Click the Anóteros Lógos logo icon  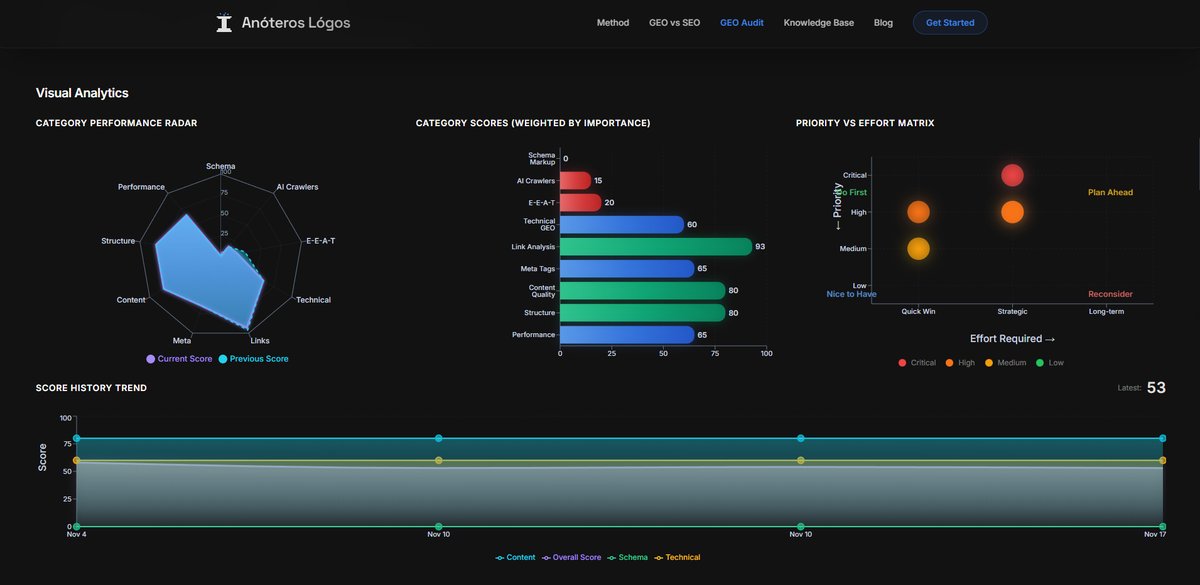(224, 22)
